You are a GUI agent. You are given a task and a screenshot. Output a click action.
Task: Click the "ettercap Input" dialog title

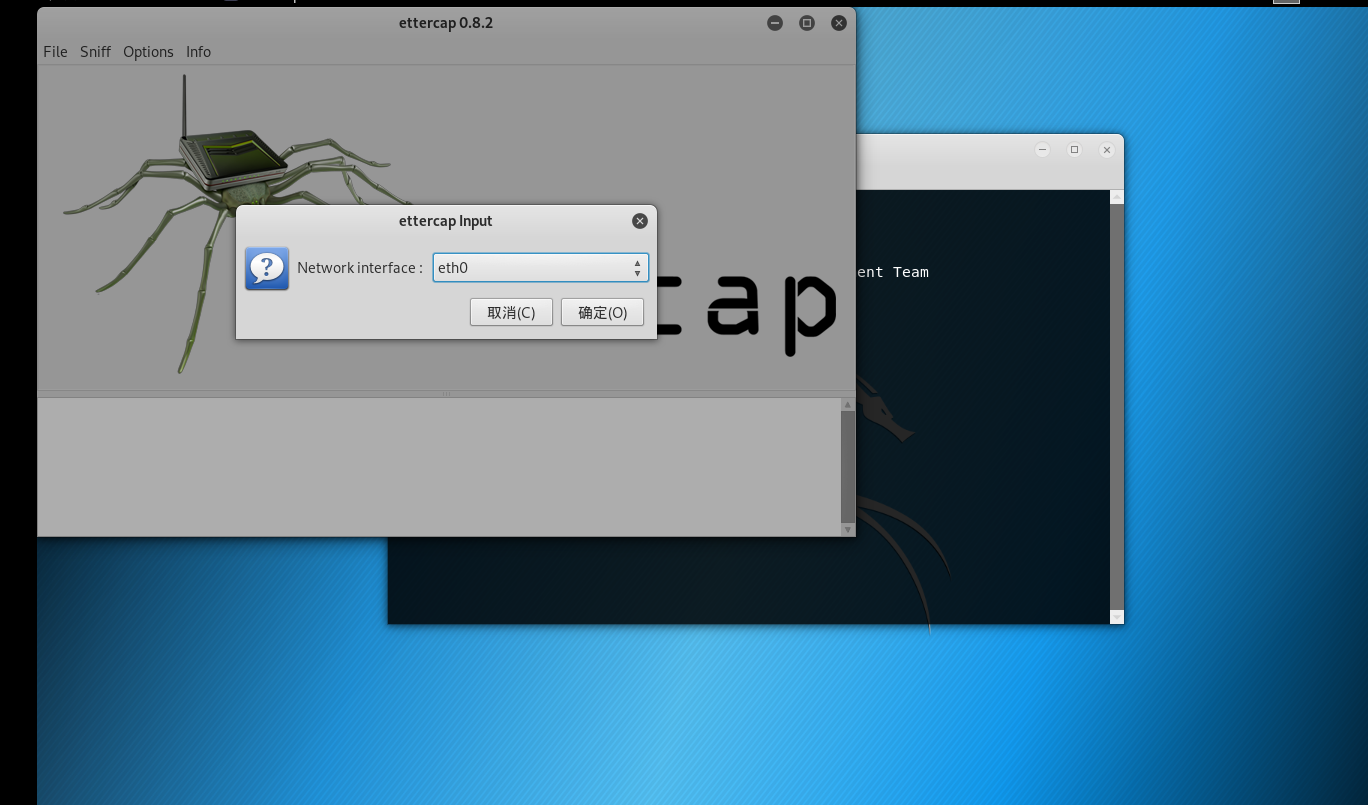point(446,221)
